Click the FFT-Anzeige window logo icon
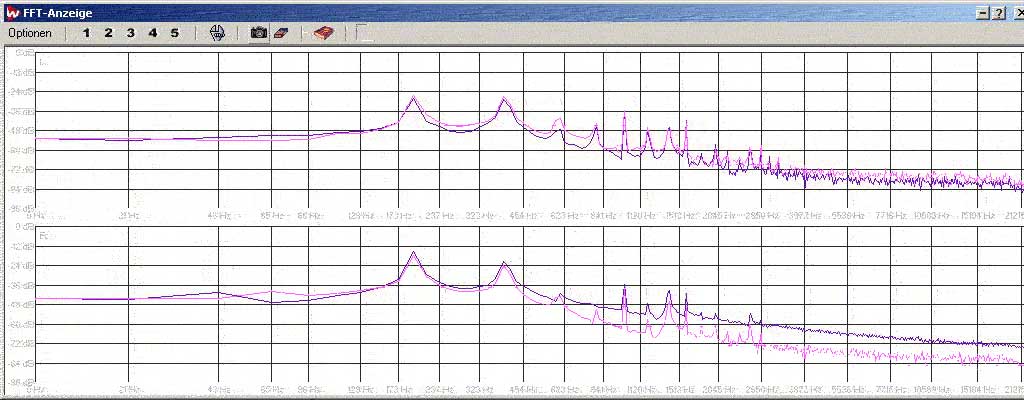This screenshot has width=1024, height=400. click(12, 12)
